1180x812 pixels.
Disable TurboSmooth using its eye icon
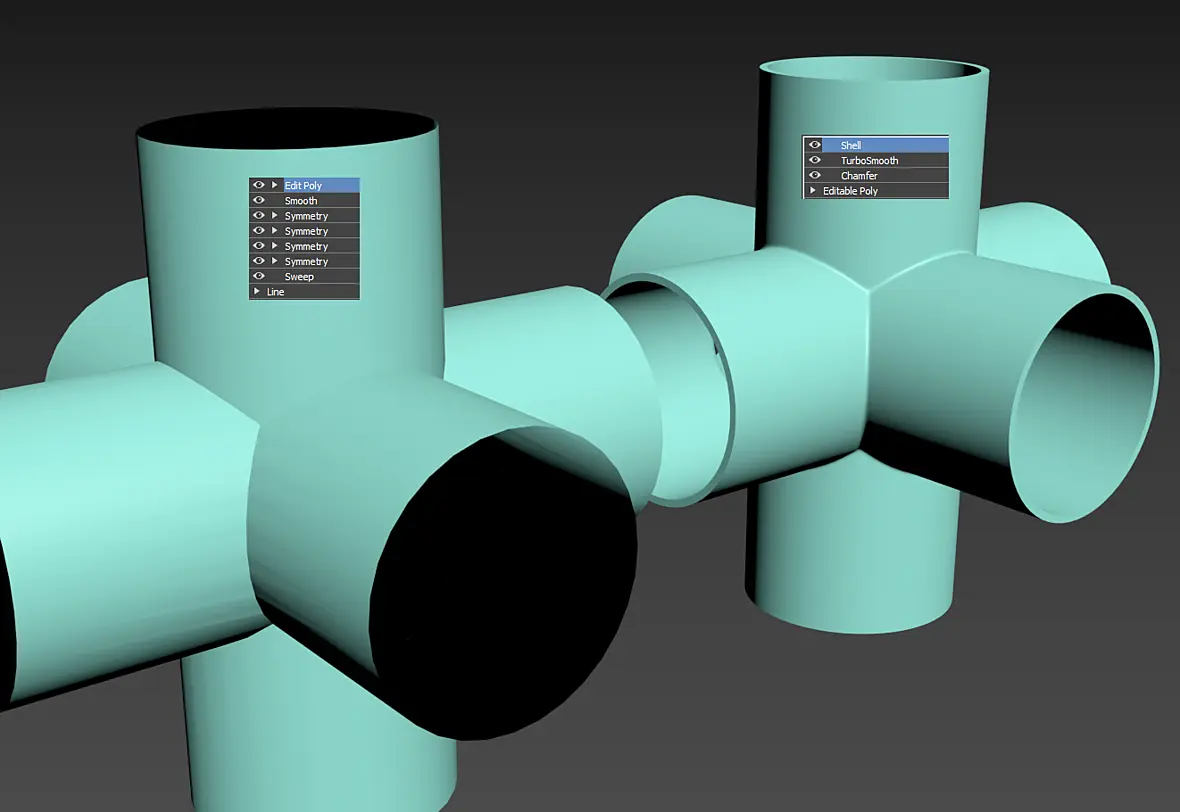pos(814,160)
